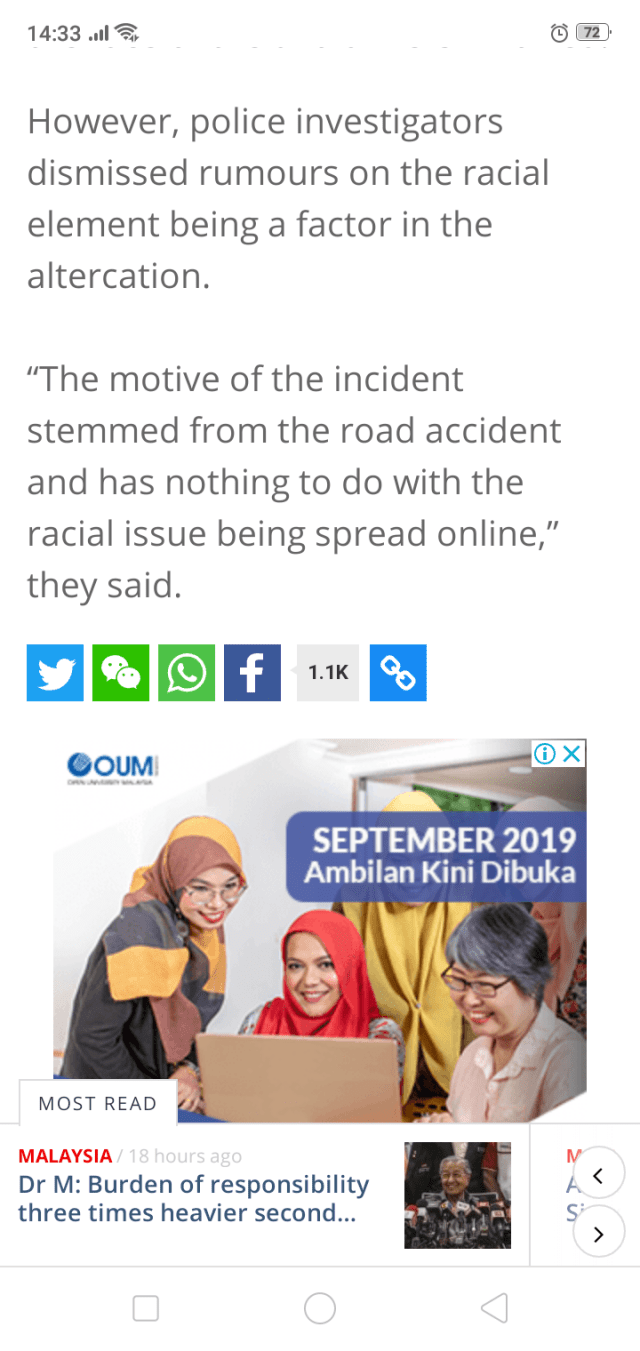
Task: Close the OUM advertisement with X
Action: pyautogui.click(x=572, y=754)
